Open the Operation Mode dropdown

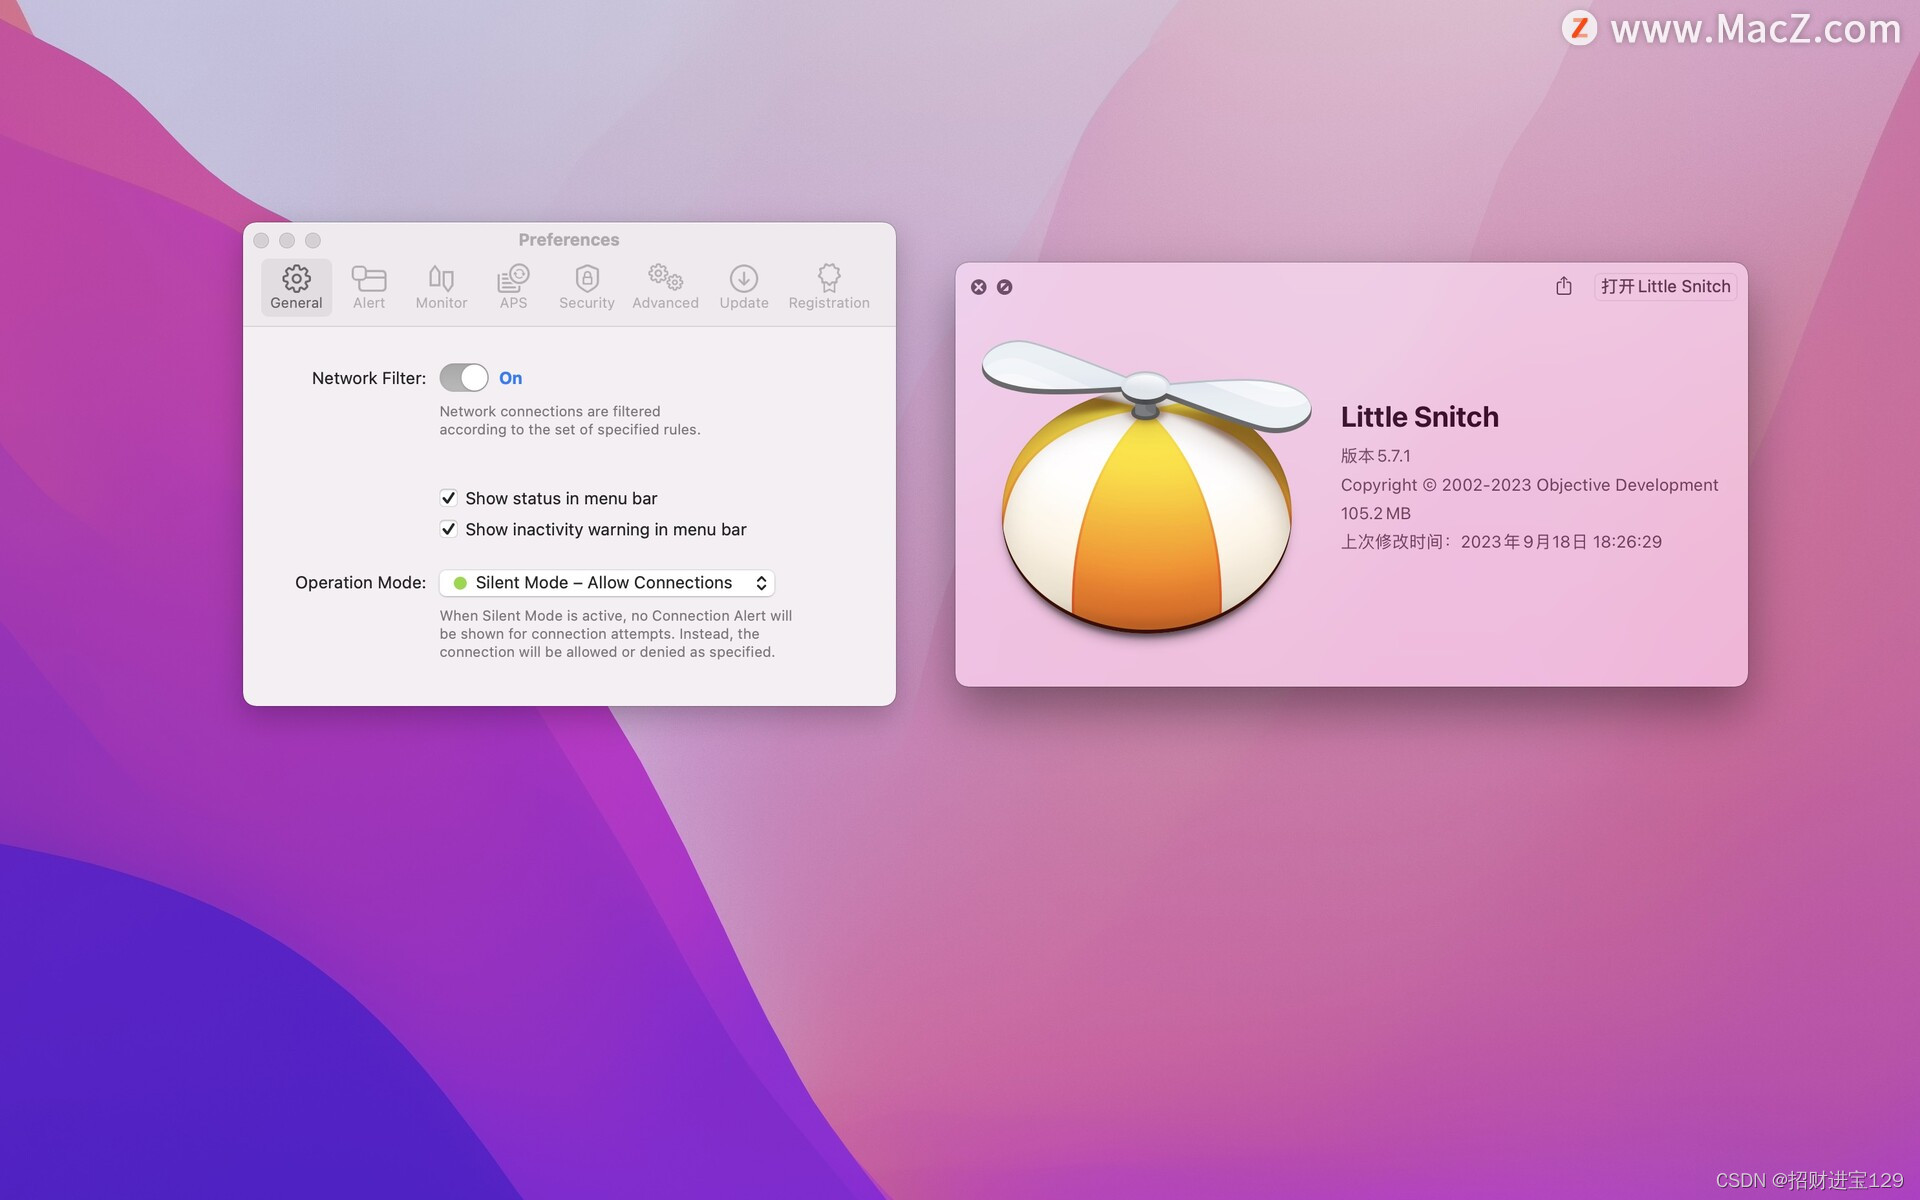pos(607,583)
